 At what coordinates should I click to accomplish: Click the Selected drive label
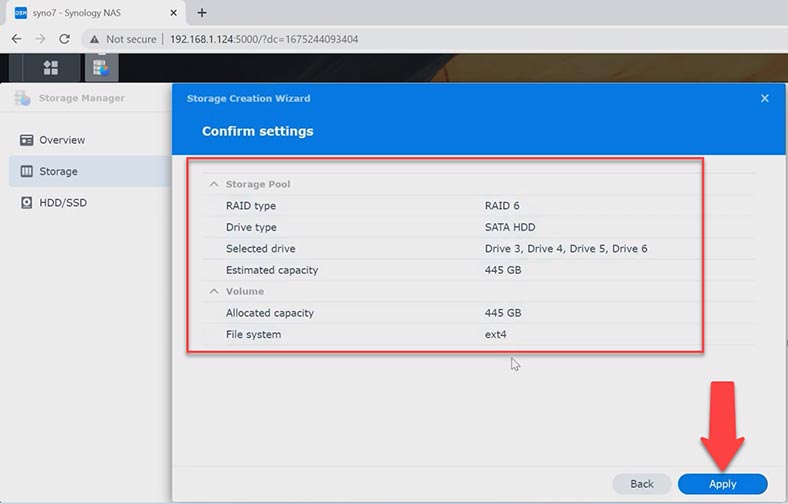click(260, 249)
